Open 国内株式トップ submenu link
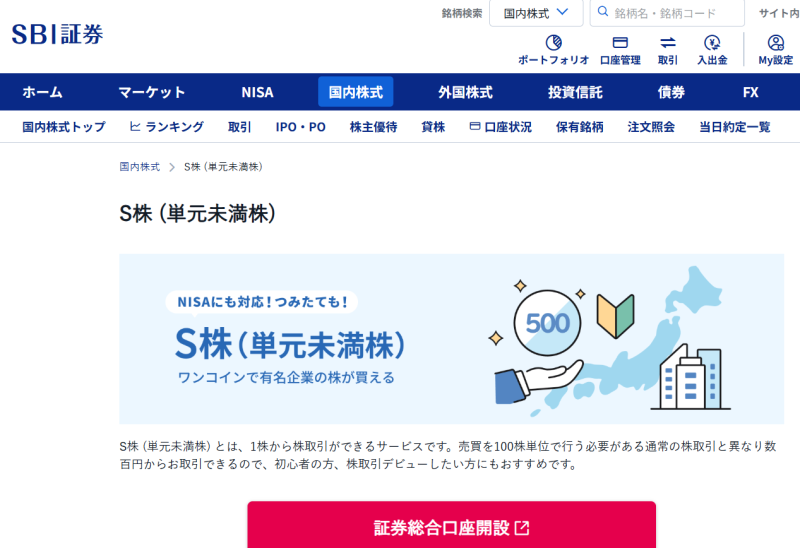 tap(64, 127)
